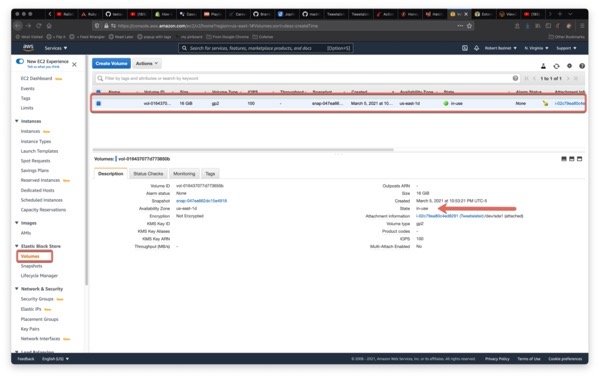Open Lifecycle Manager in the sidebar

coord(39,276)
